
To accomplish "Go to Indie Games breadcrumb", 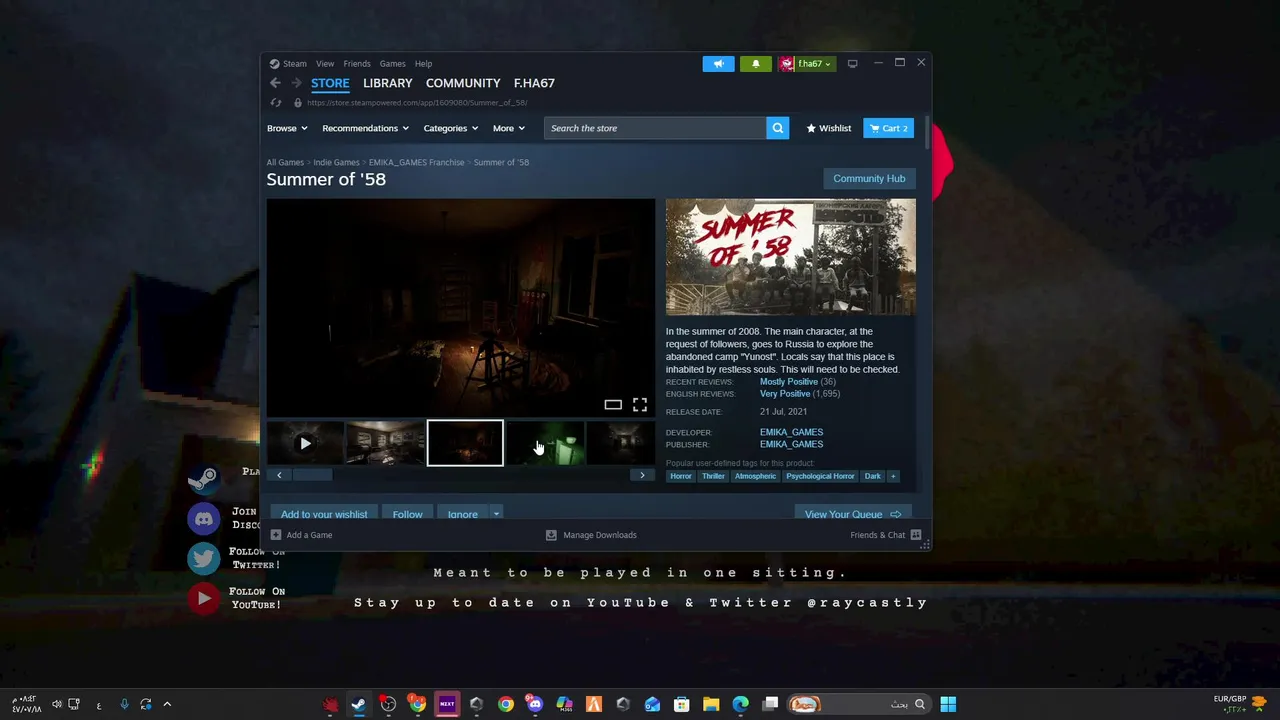I will 336,162.
